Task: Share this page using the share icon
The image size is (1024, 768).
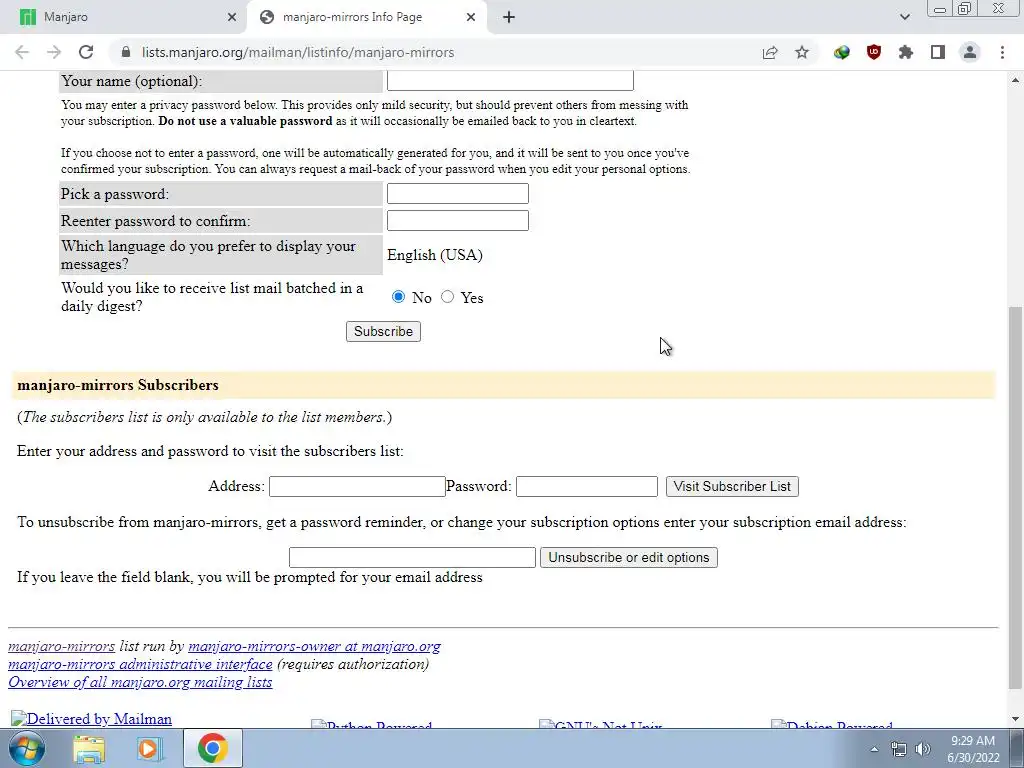Action: 770,52
